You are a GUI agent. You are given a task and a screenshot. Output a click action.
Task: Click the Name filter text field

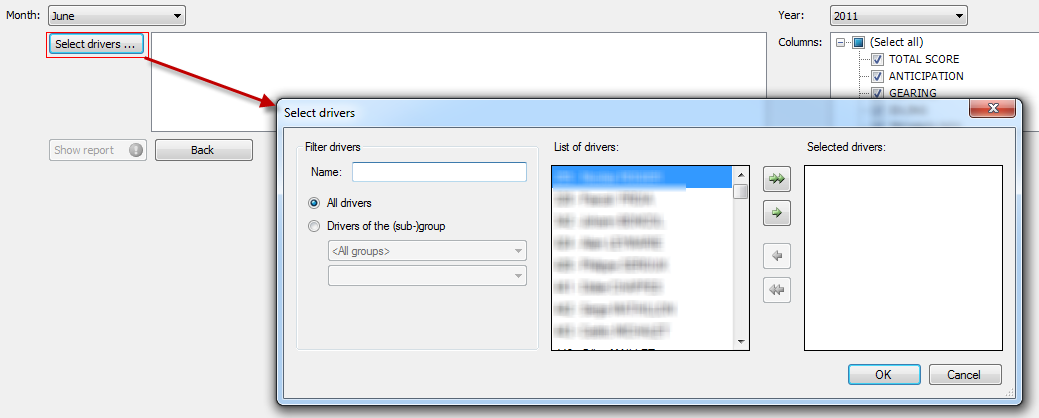click(439, 172)
